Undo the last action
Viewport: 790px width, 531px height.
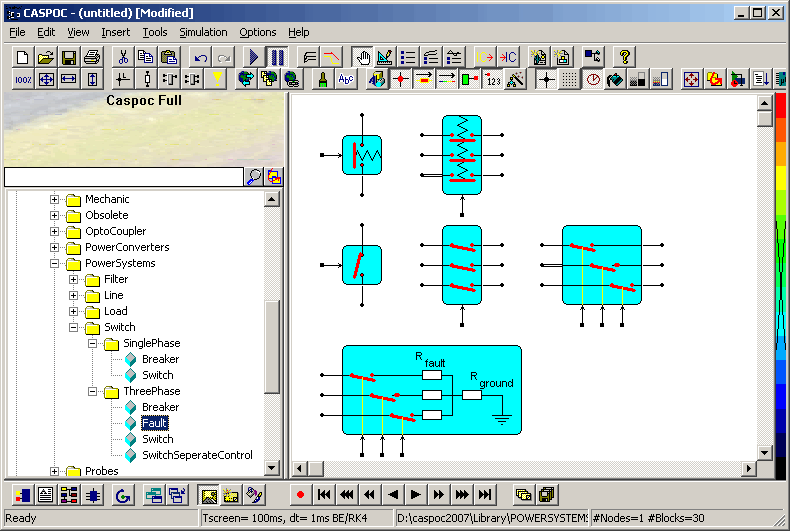tap(201, 57)
